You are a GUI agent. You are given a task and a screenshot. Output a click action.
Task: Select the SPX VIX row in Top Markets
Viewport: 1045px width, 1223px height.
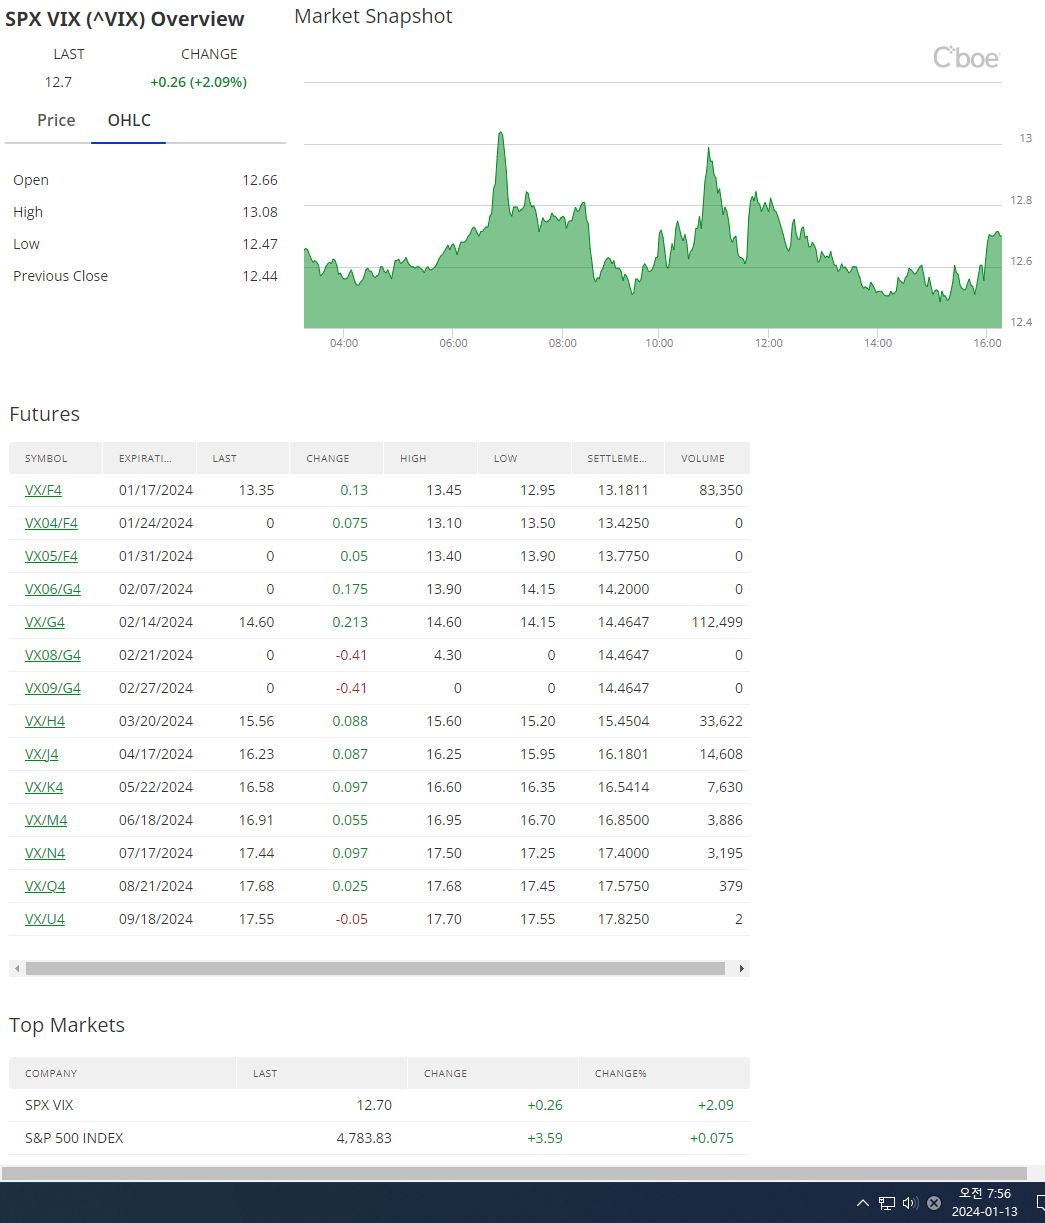click(379, 1105)
